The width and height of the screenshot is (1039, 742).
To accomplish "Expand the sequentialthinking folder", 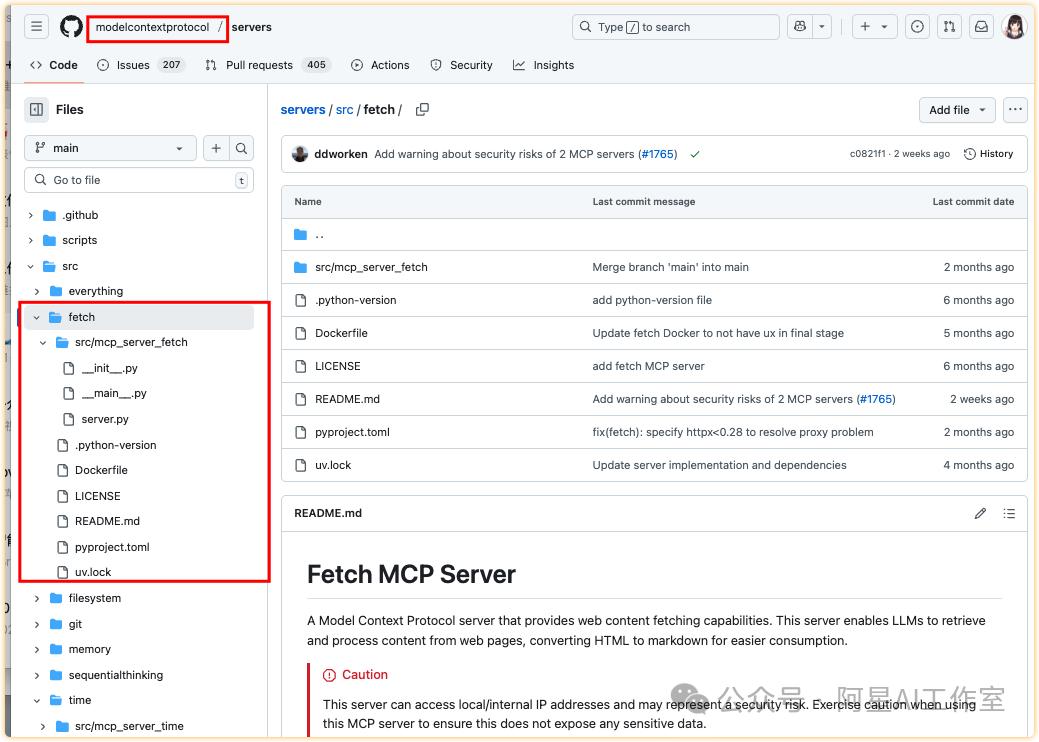I will point(37,675).
